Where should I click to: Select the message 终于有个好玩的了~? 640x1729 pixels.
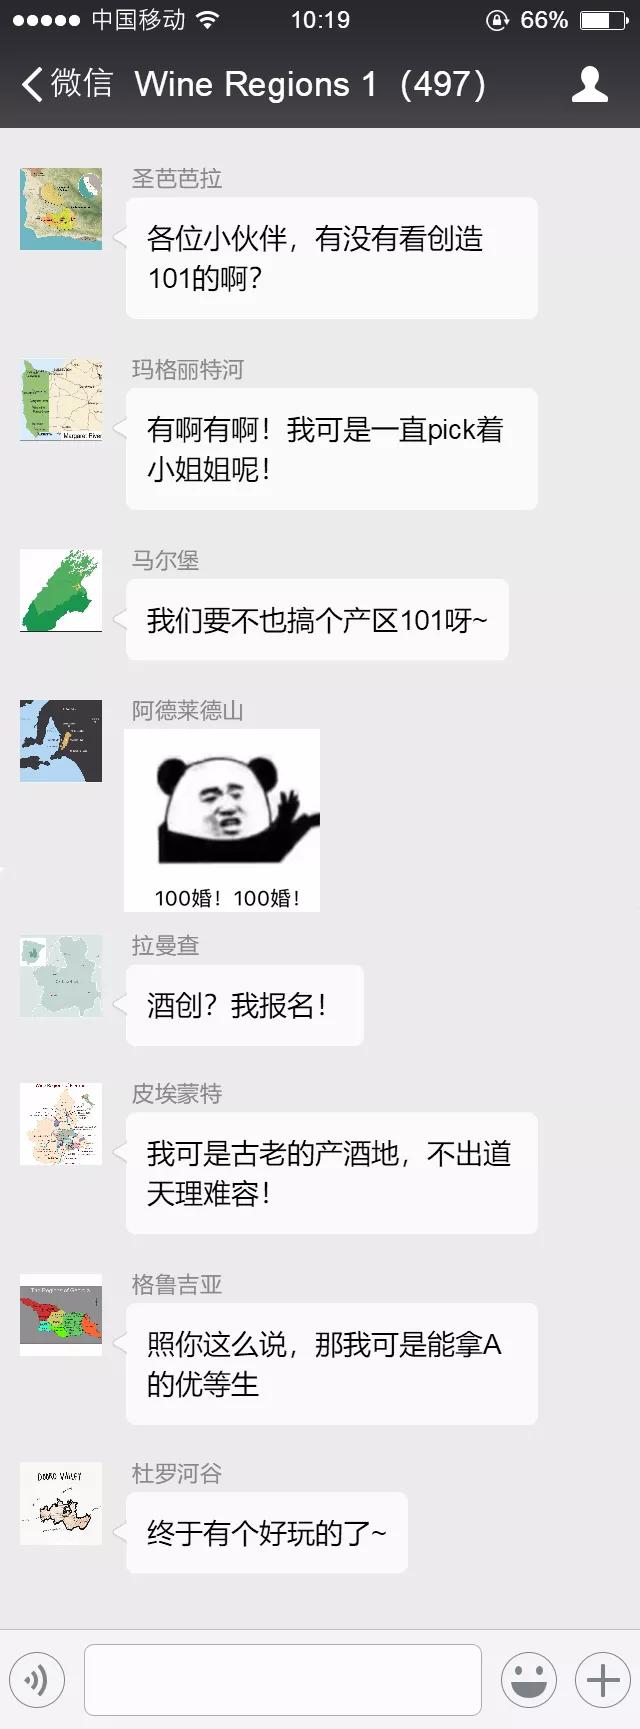(266, 1532)
